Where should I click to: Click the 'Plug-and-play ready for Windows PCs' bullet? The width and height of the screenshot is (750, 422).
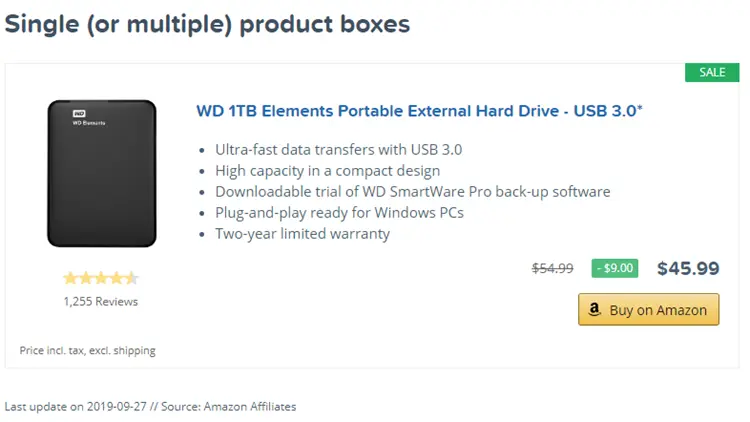(340, 213)
